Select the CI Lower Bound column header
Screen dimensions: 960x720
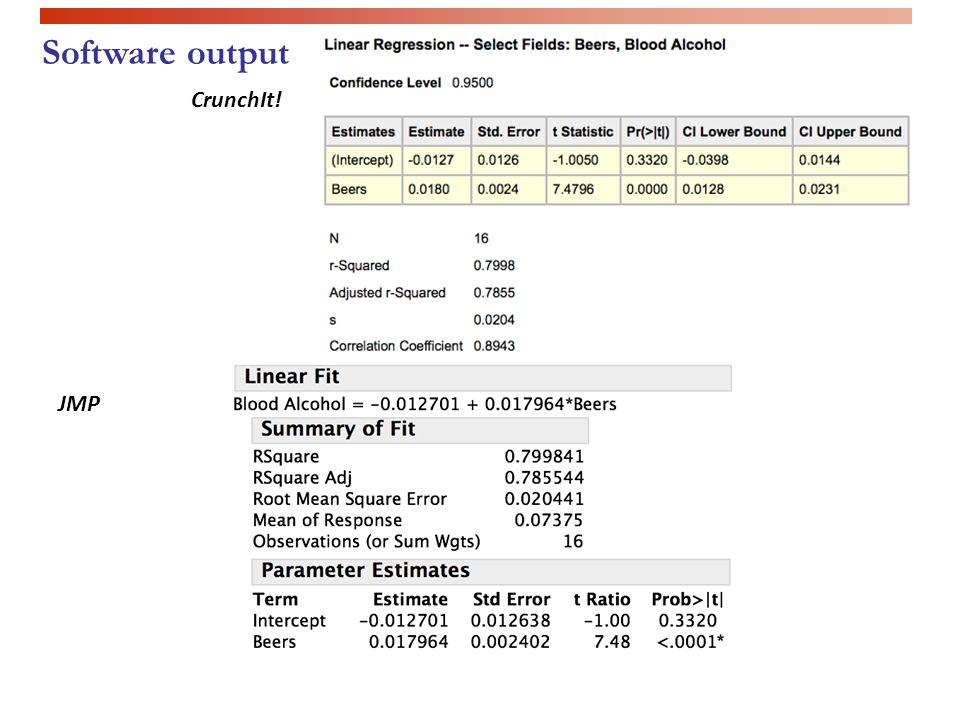pyautogui.click(x=734, y=132)
